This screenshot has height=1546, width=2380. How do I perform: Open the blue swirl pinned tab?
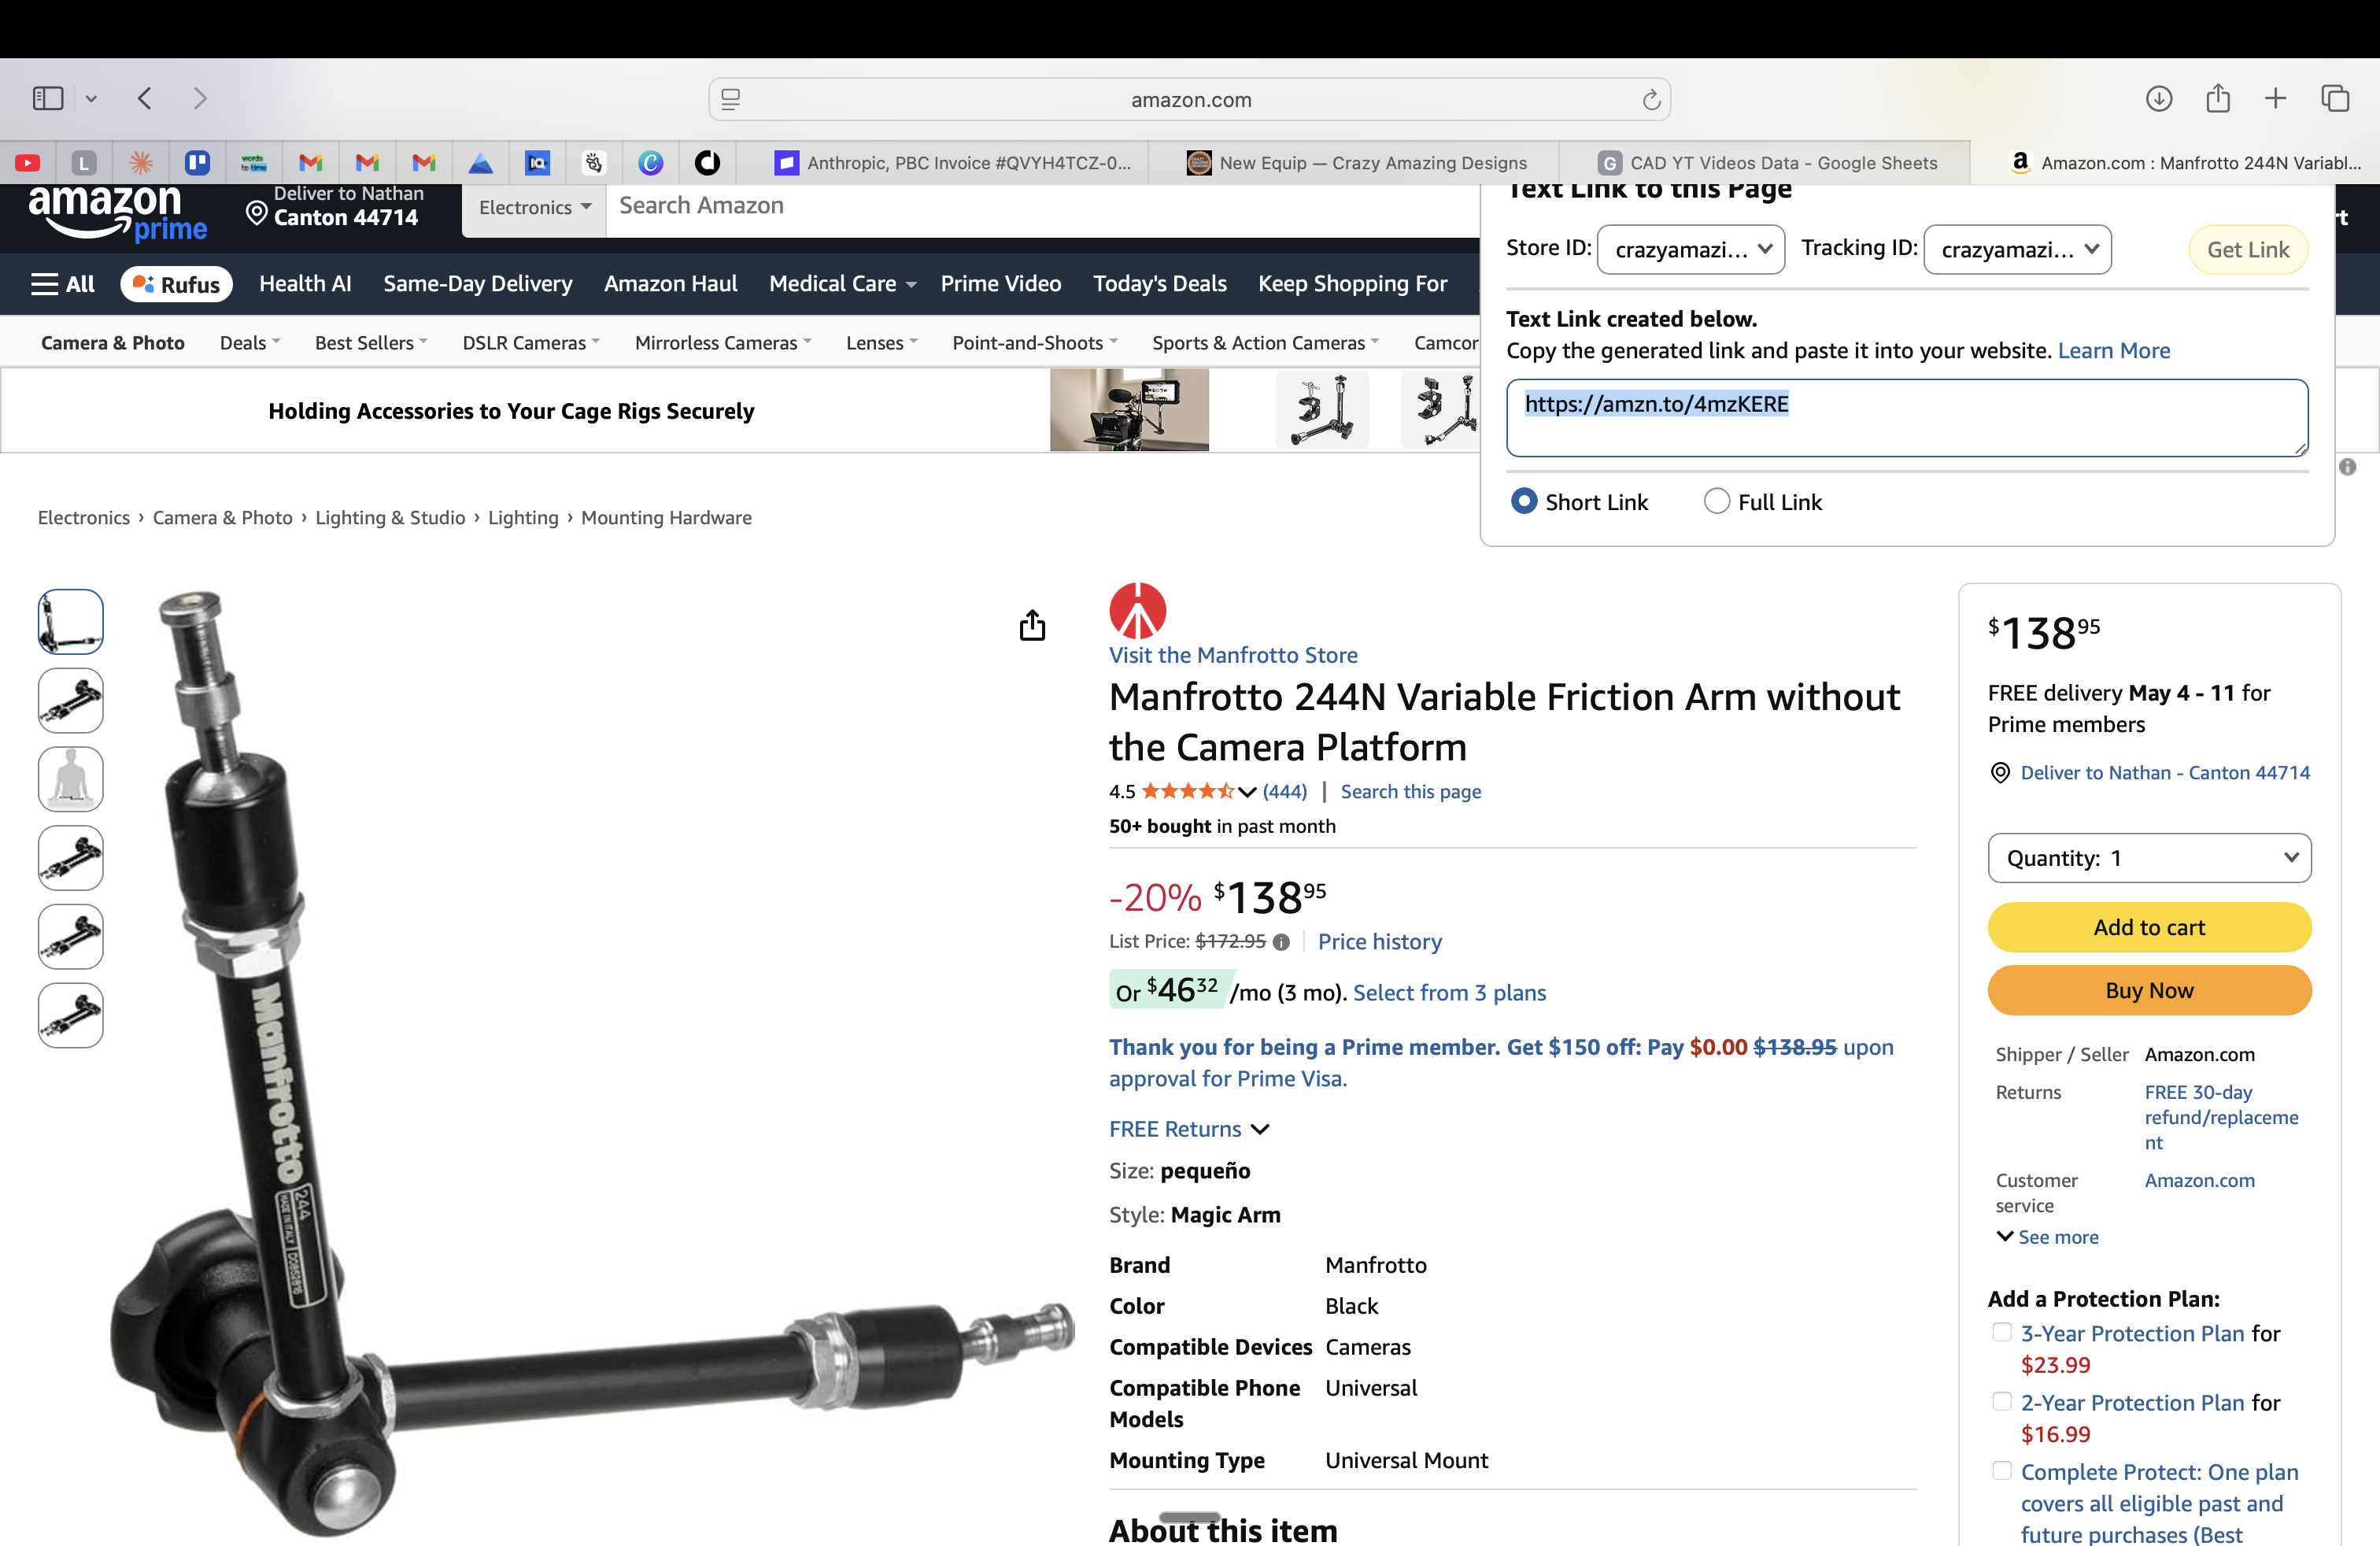click(651, 162)
